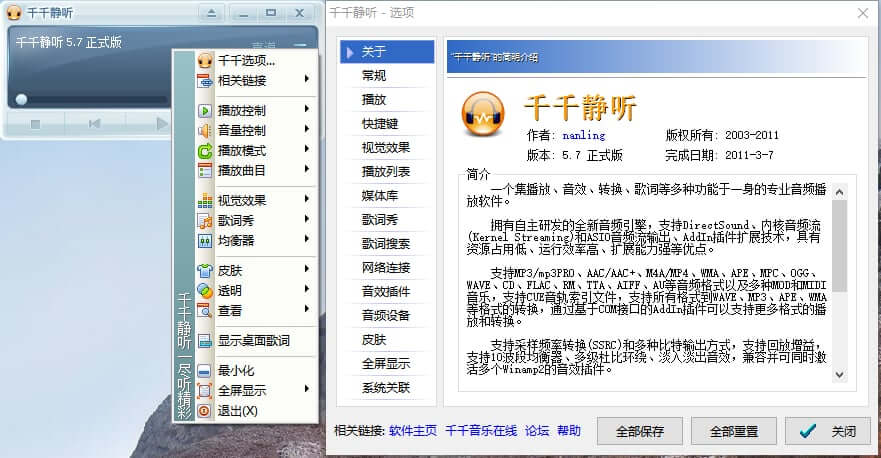Click the shirt icon beside 皮肤 in menu
Screen dimensions: 881x458
205,271
